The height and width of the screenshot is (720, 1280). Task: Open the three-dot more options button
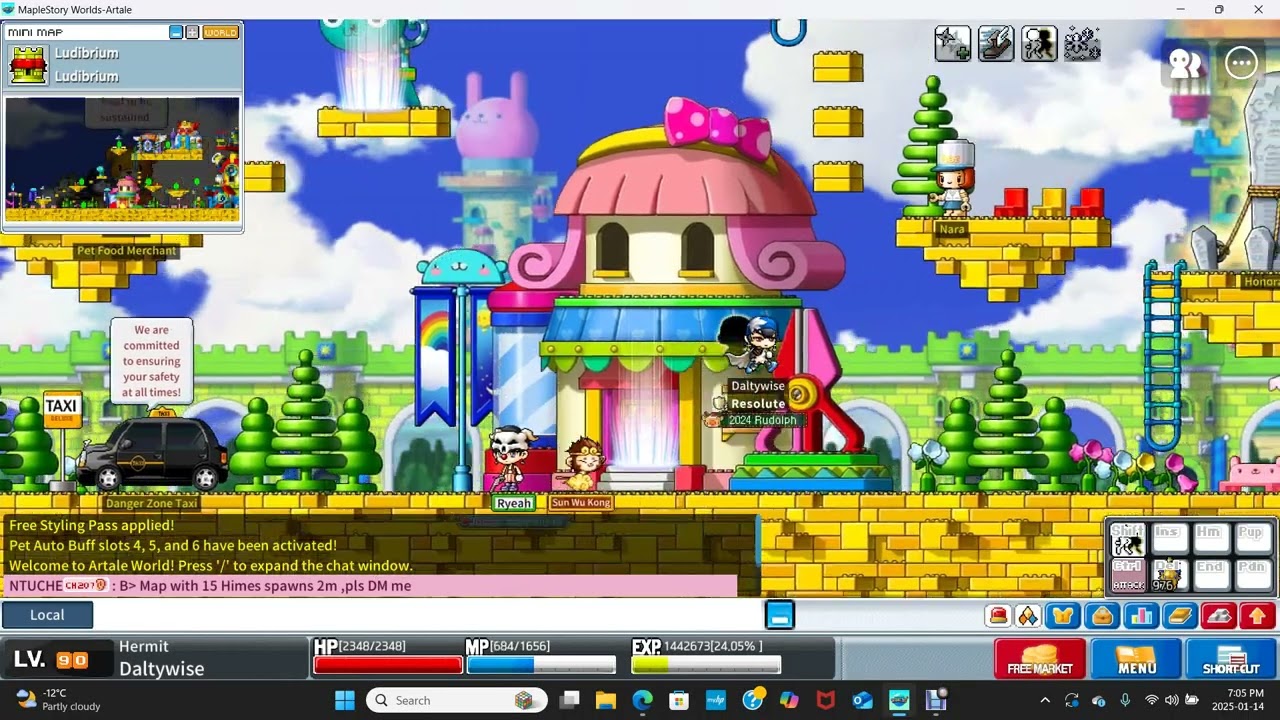(x=1242, y=63)
